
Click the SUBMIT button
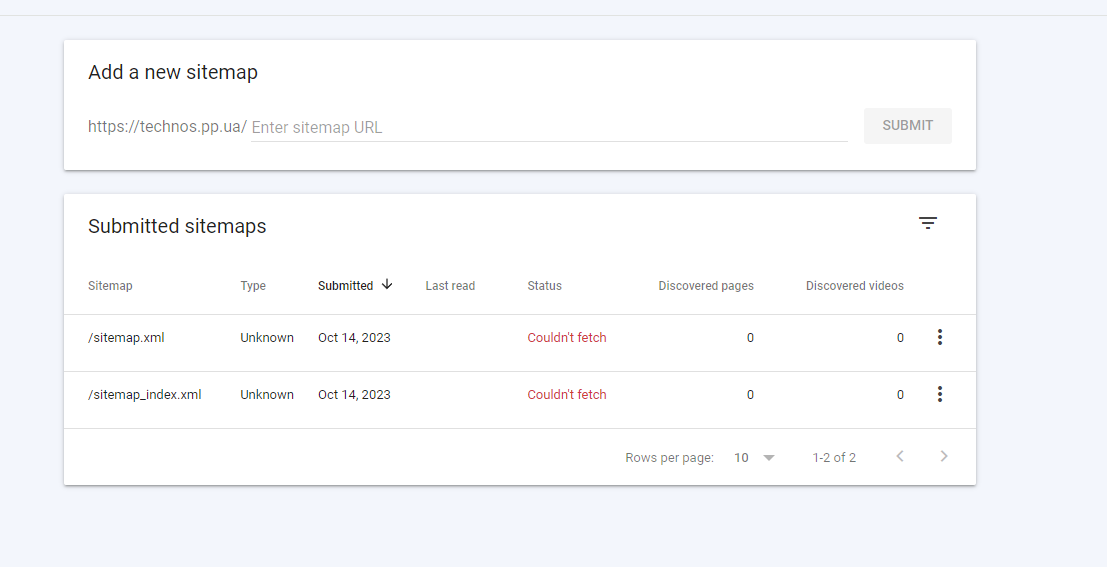click(908, 126)
